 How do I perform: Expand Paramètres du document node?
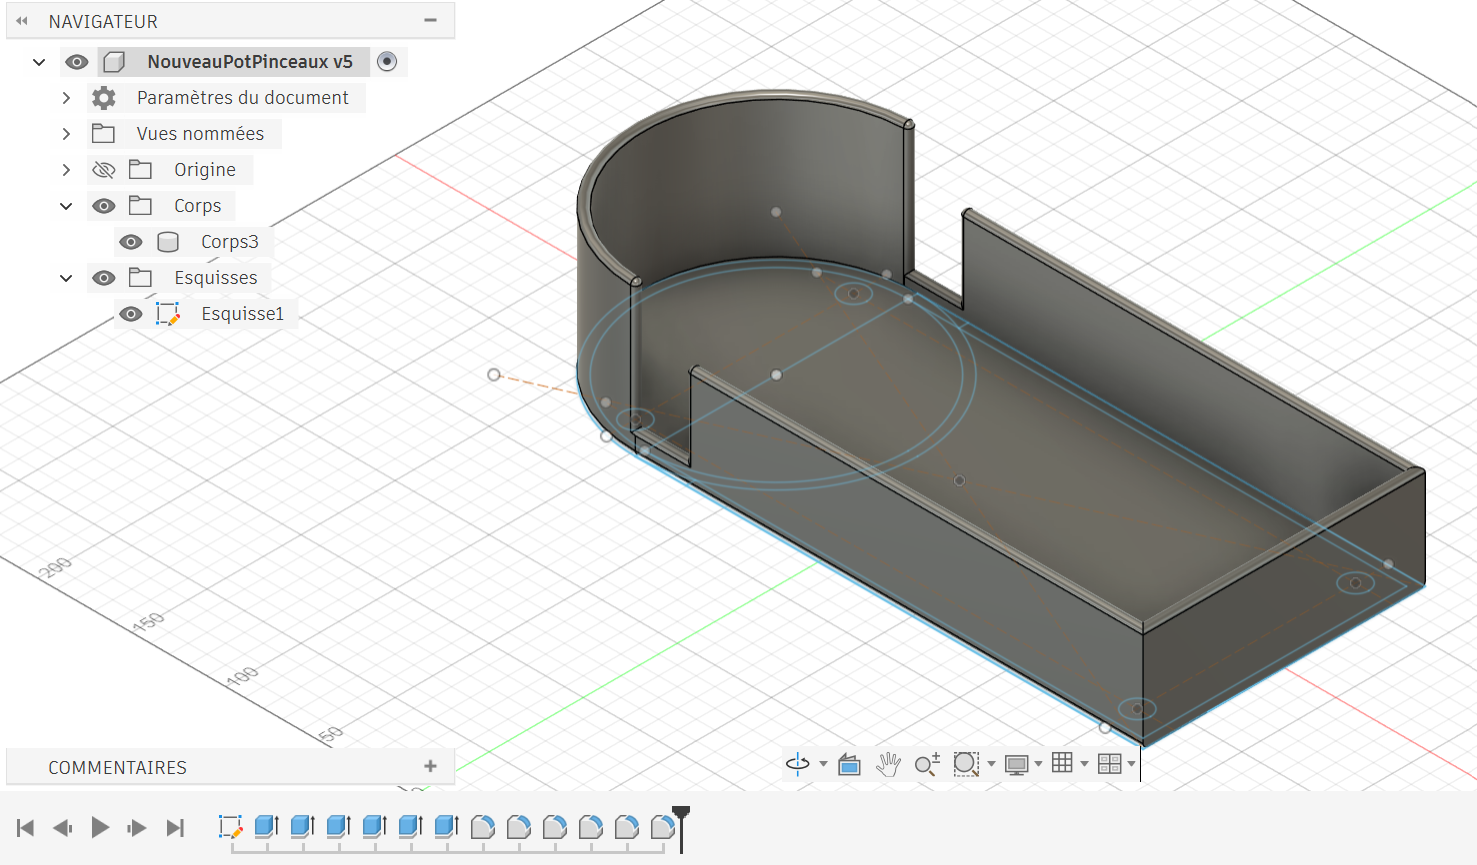(x=66, y=98)
